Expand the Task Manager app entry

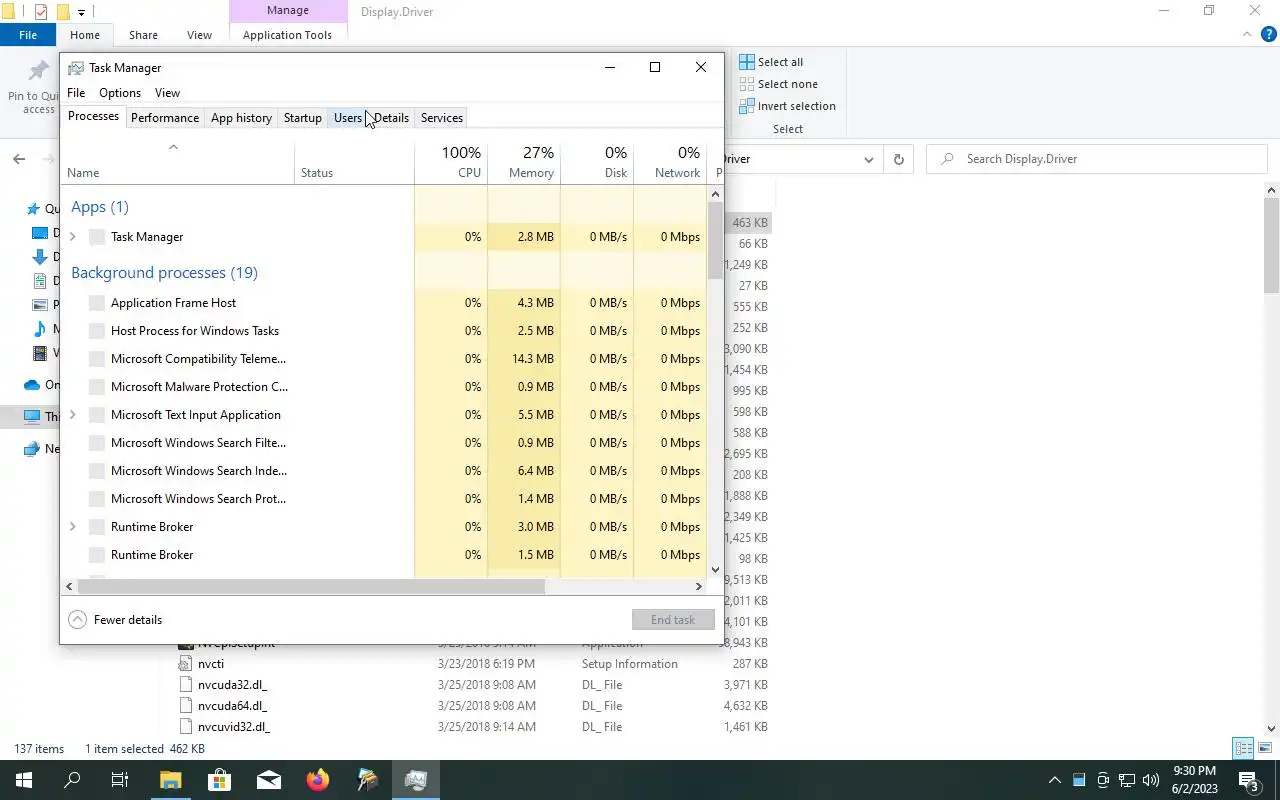(72, 237)
